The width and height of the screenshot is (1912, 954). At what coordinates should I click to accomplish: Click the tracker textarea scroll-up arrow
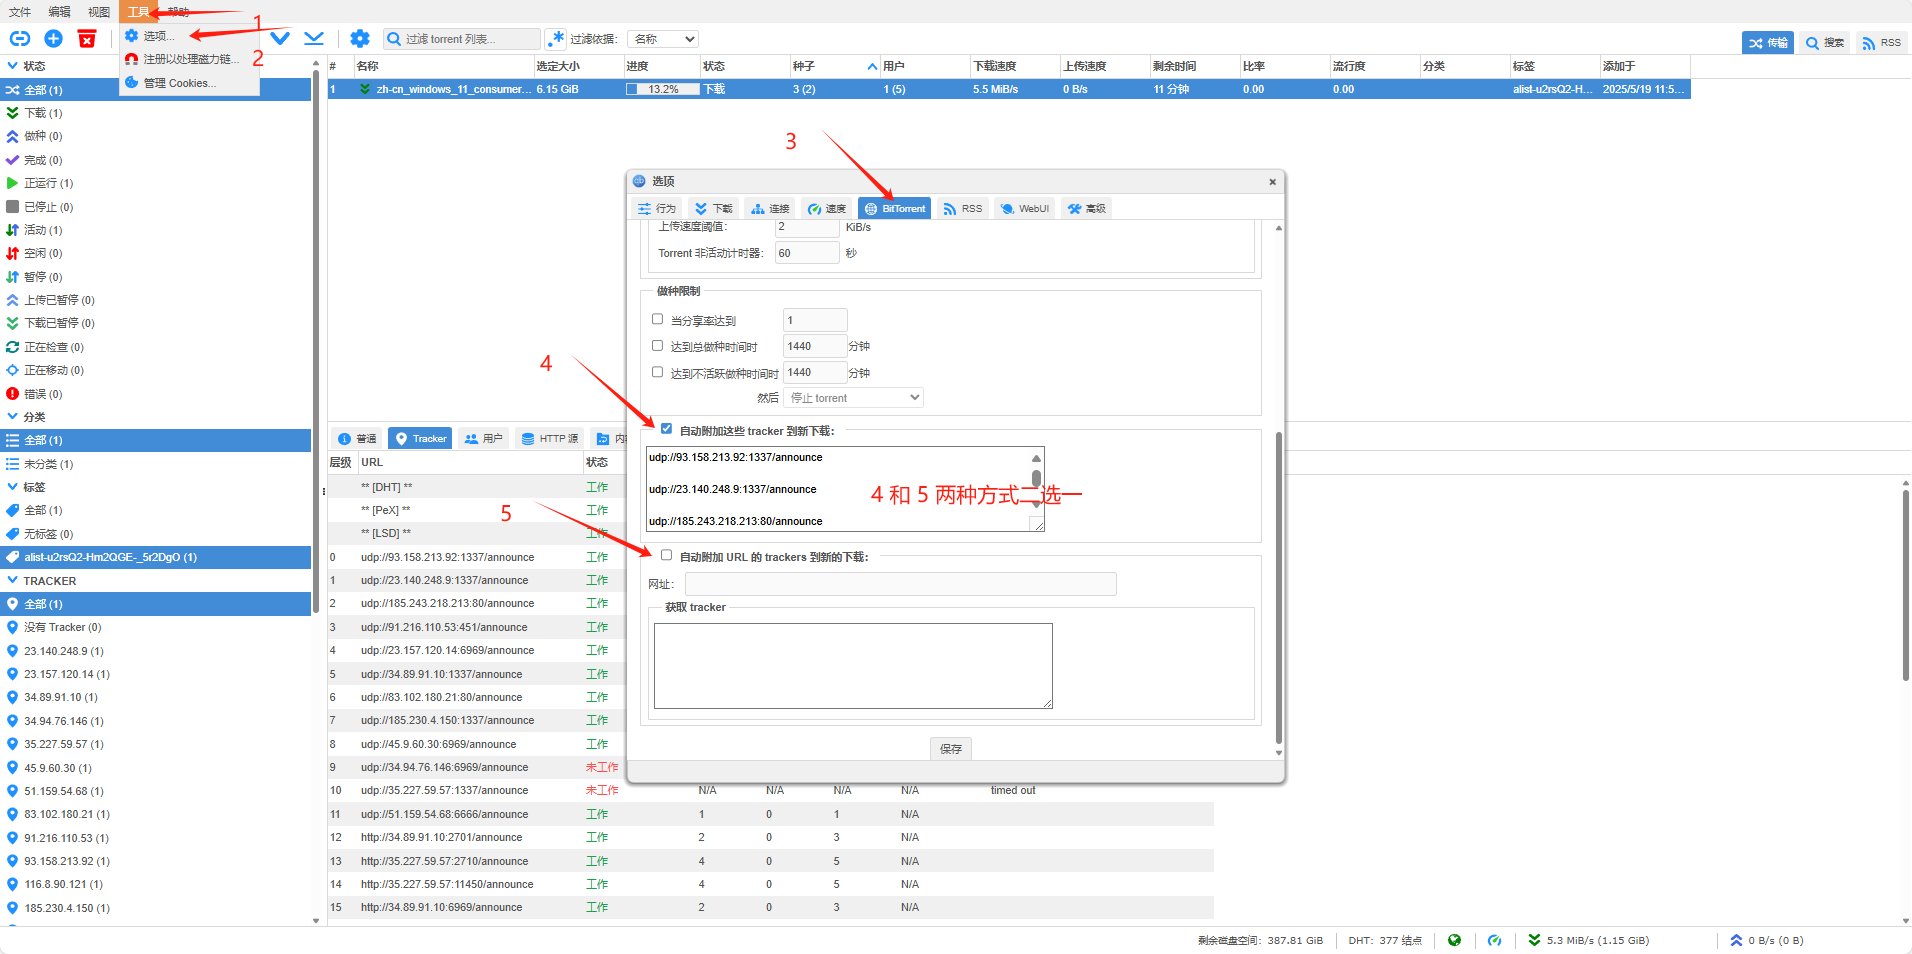click(x=1036, y=458)
